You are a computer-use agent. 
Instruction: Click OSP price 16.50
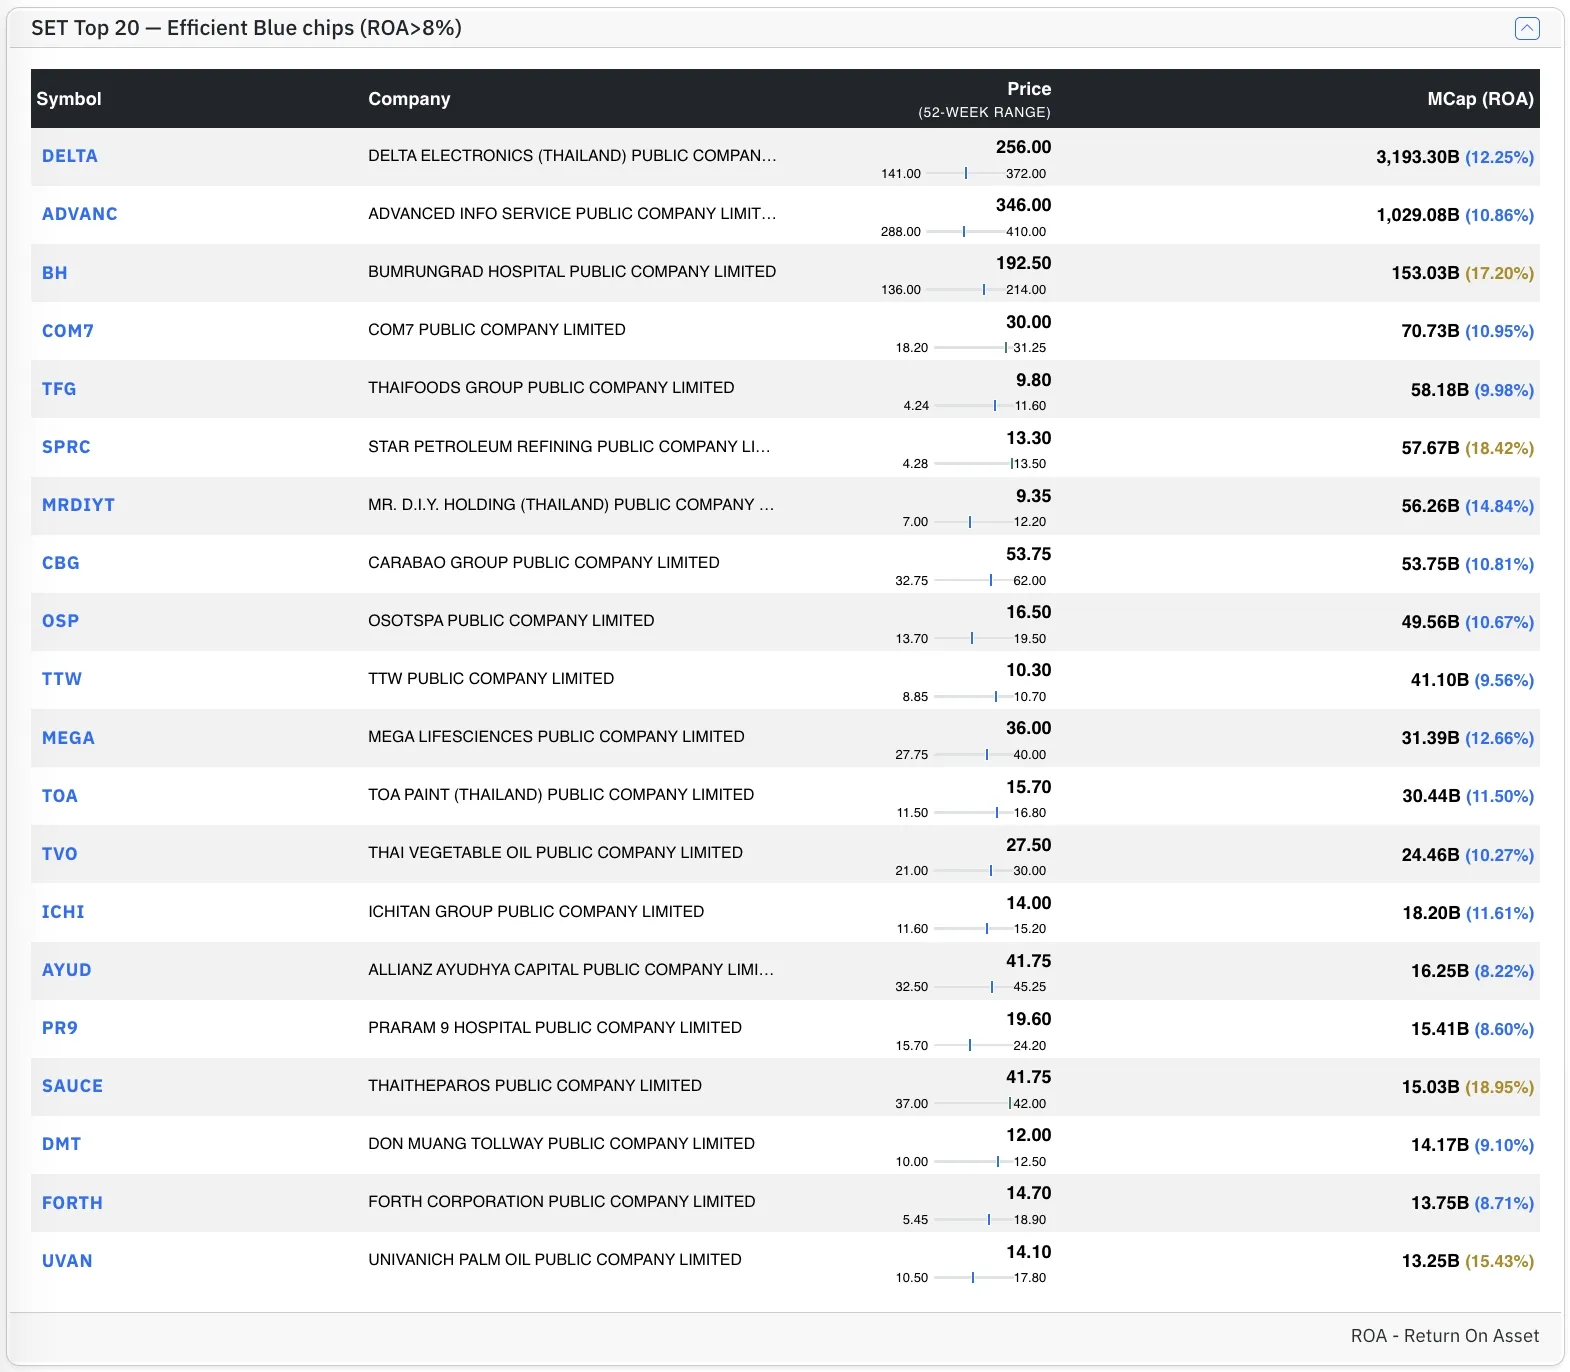point(1029,612)
